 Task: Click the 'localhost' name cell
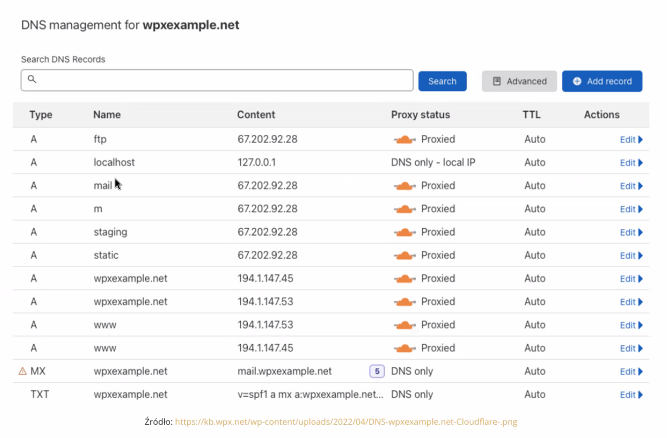pos(114,162)
